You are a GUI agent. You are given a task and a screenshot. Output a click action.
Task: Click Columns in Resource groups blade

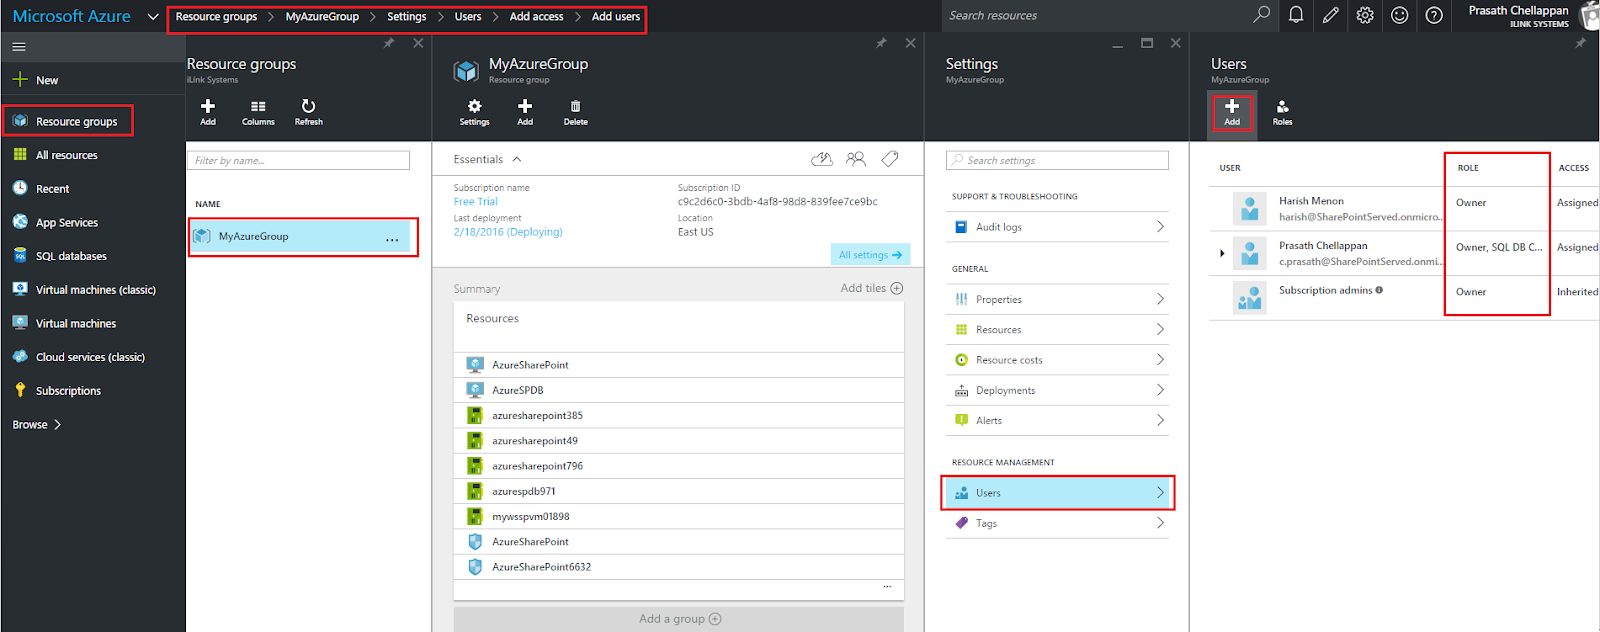click(x=258, y=112)
